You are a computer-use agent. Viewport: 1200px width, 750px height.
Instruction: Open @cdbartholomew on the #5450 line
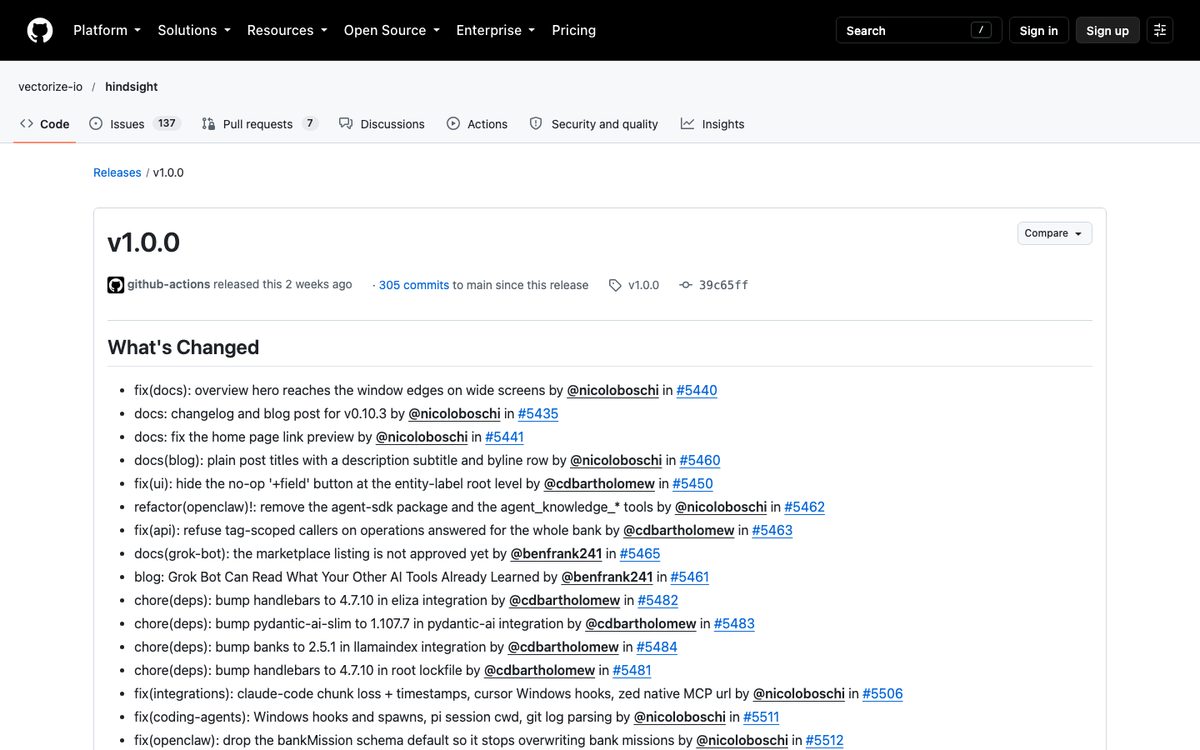[599, 483]
